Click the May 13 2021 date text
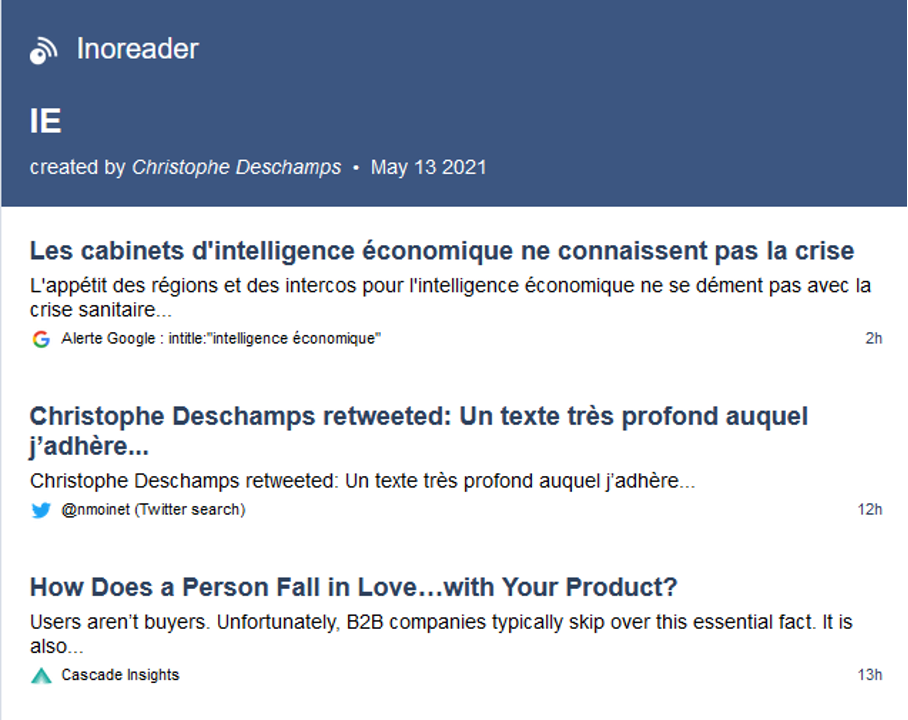This screenshot has width=908, height=720. (x=429, y=167)
